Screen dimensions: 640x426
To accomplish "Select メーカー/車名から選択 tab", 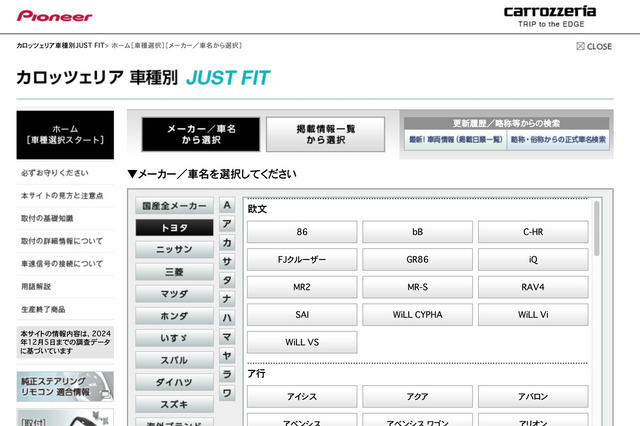I will click(x=201, y=135).
